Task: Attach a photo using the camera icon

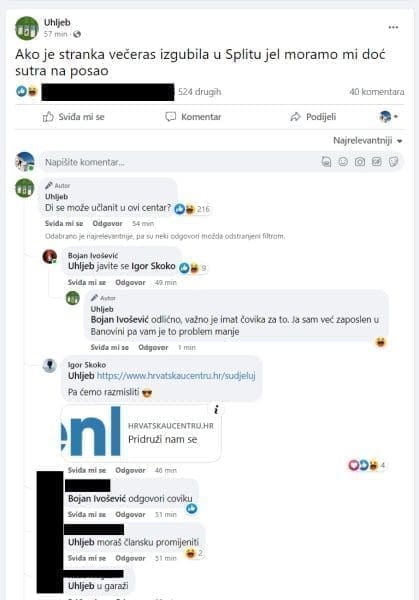Action: click(360, 162)
